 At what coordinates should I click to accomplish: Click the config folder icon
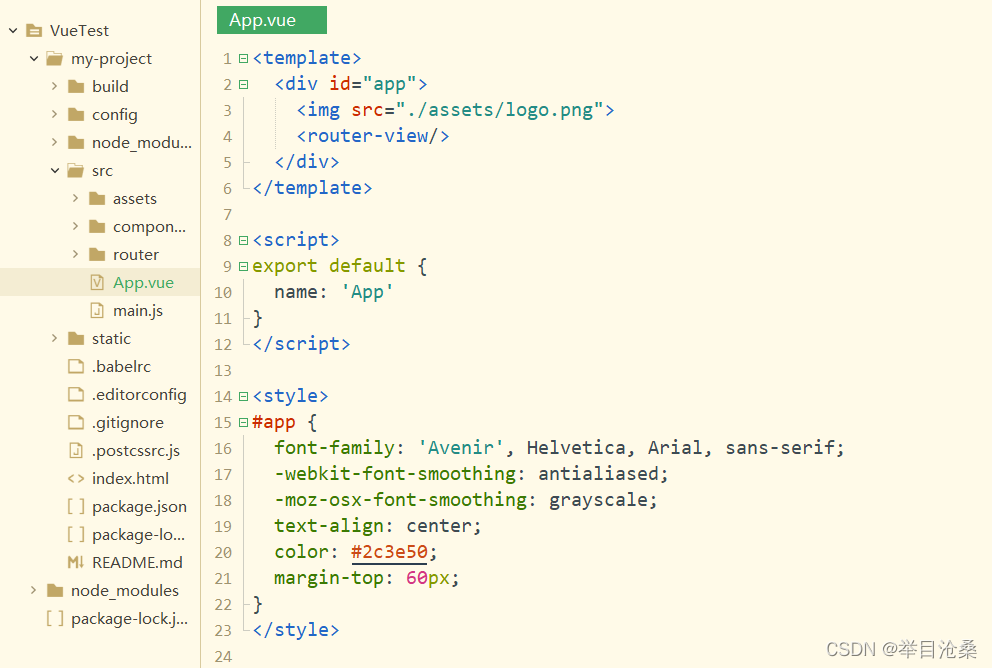pyautogui.click(x=76, y=114)
